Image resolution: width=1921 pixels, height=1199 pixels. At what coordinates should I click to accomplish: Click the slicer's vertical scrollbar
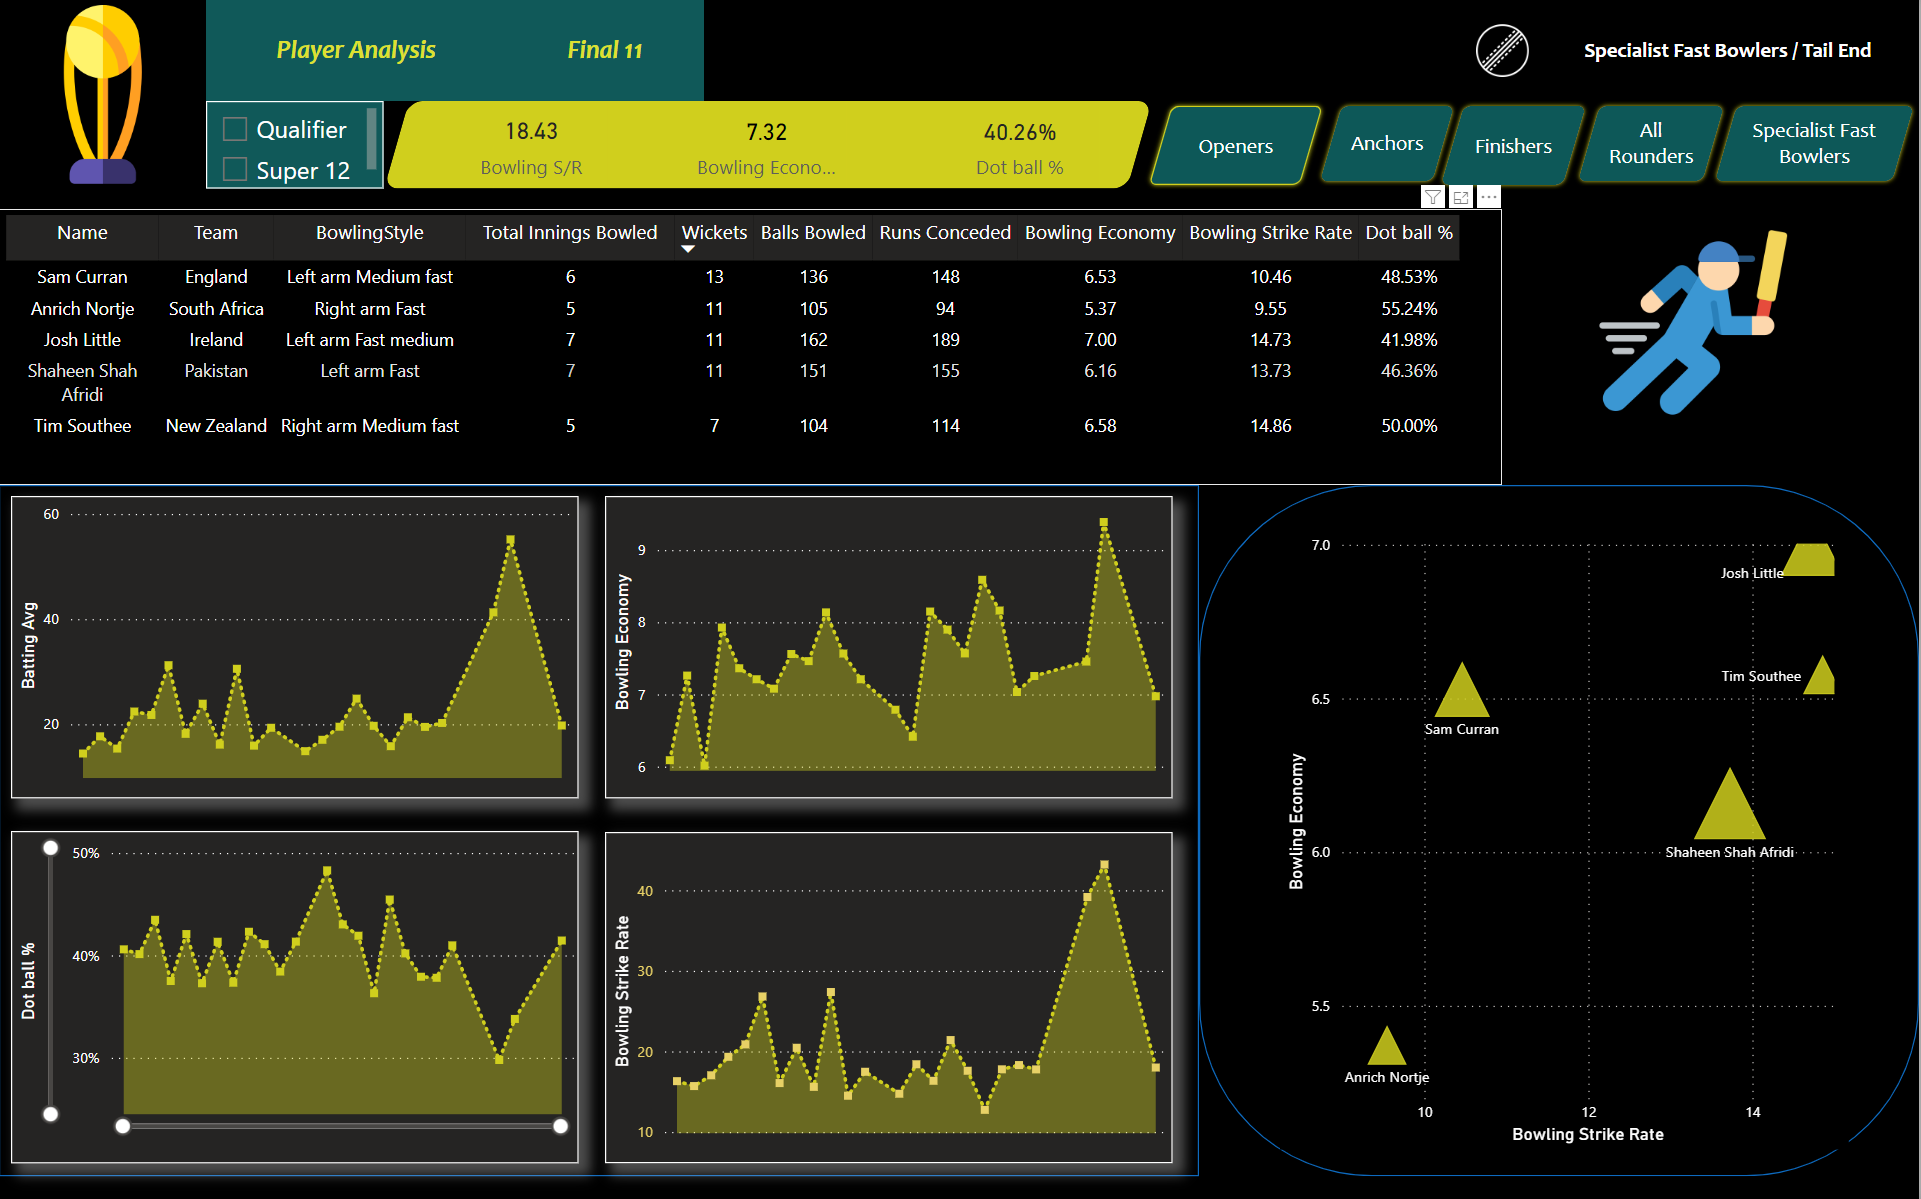(x=372, y=138)
